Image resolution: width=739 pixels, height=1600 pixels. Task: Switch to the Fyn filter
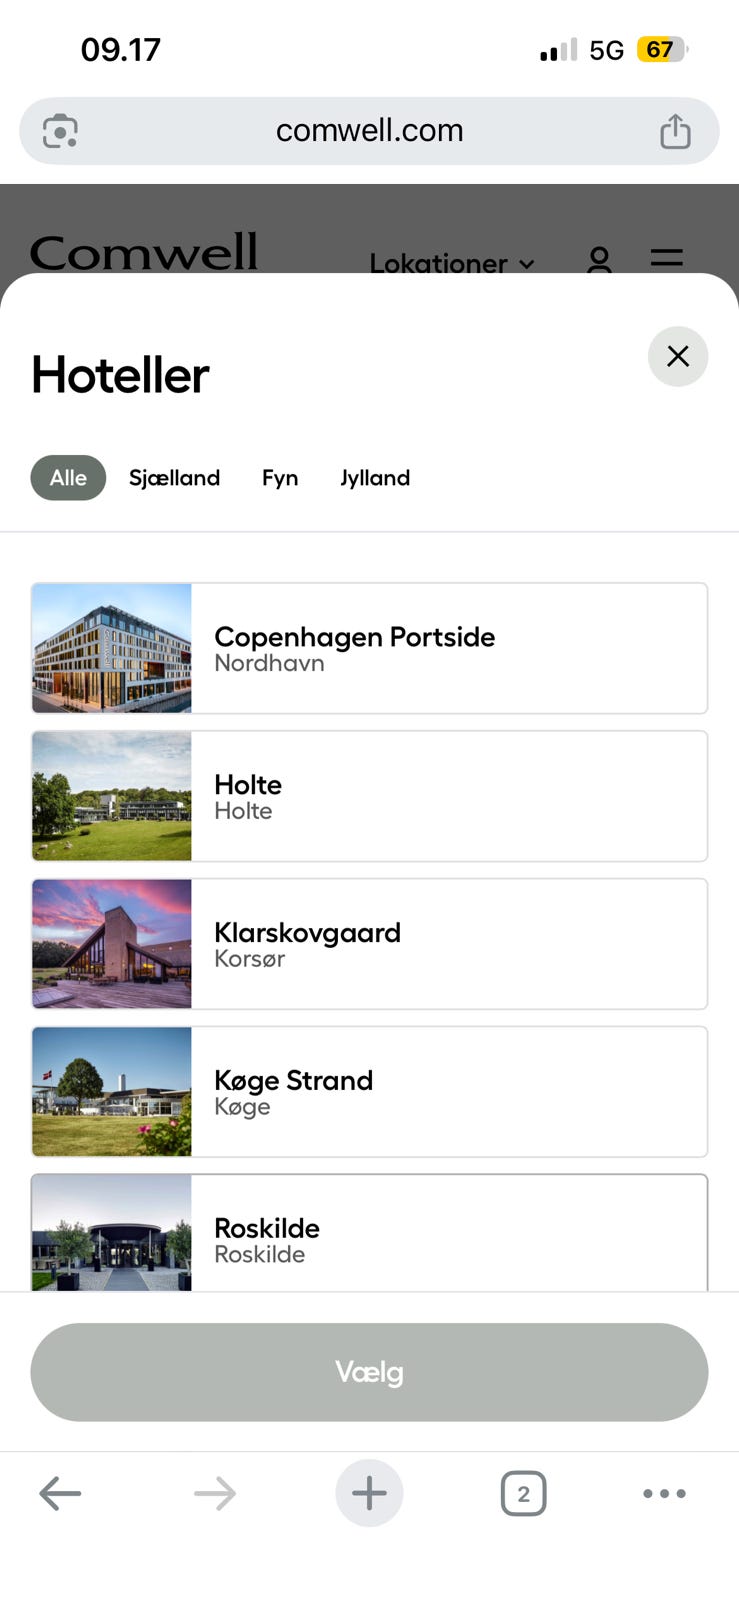280,478
